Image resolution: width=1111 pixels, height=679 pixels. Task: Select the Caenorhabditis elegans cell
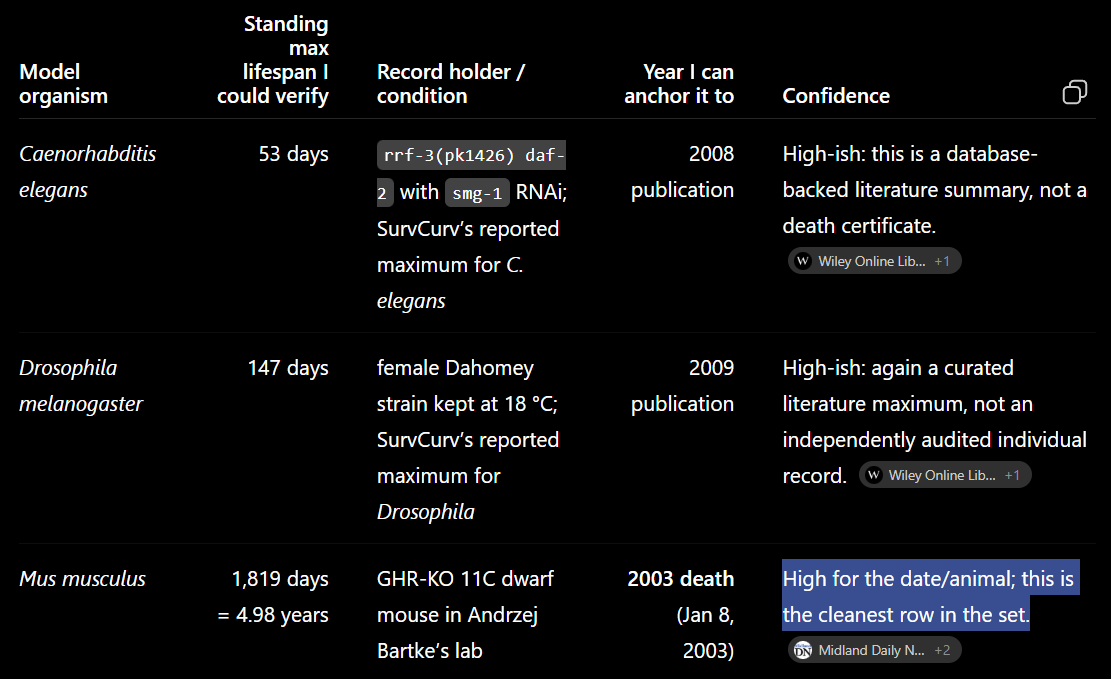(87, 172)
